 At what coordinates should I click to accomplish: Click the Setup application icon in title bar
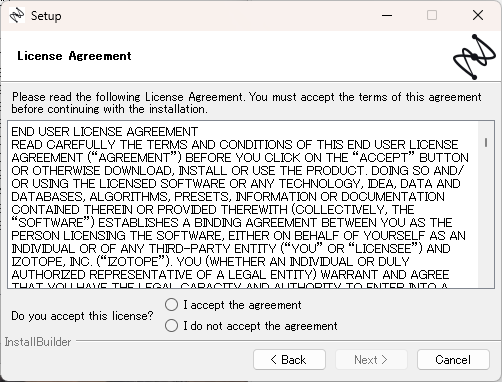pos(17,15)
